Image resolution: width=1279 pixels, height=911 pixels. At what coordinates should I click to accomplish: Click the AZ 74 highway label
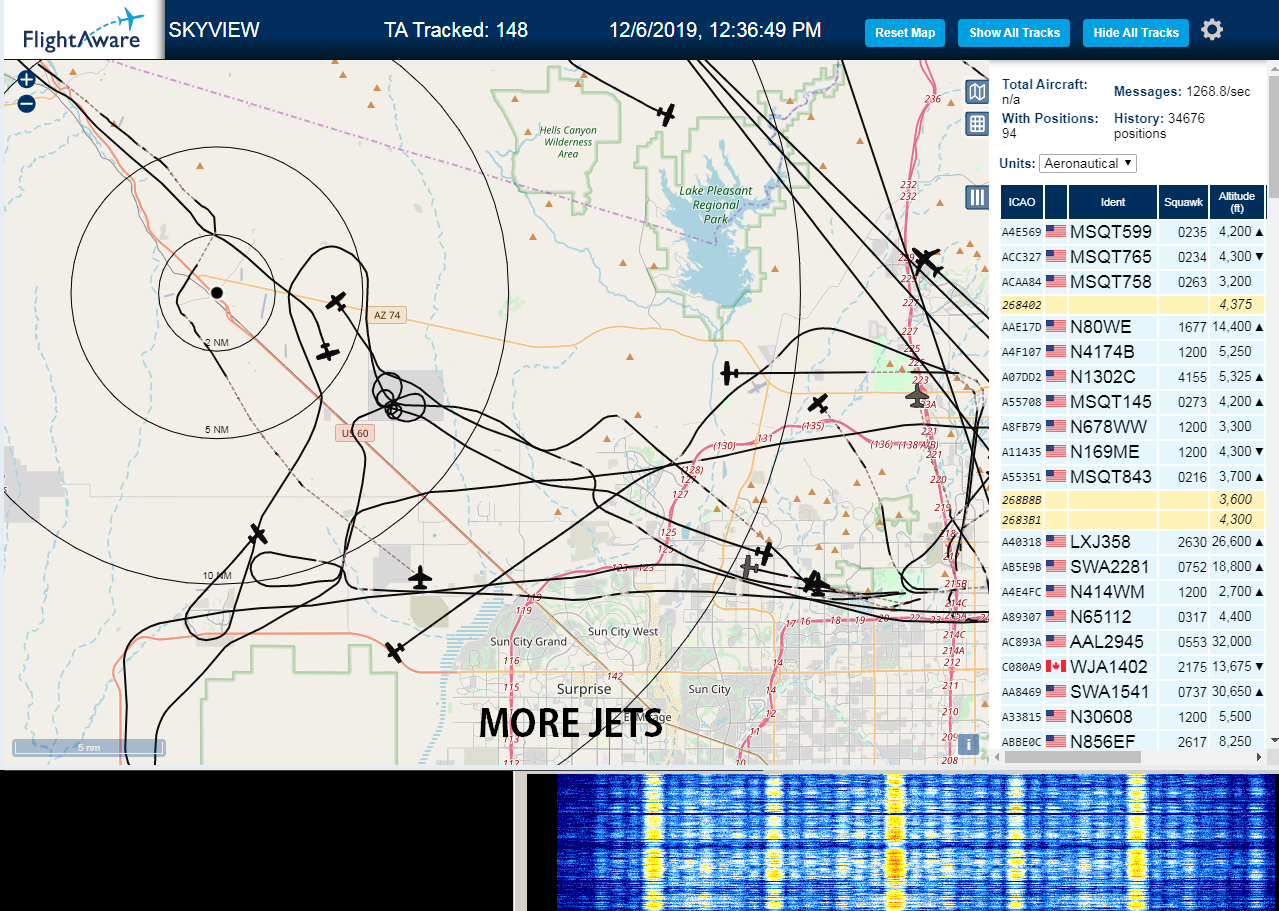point(387,315)
